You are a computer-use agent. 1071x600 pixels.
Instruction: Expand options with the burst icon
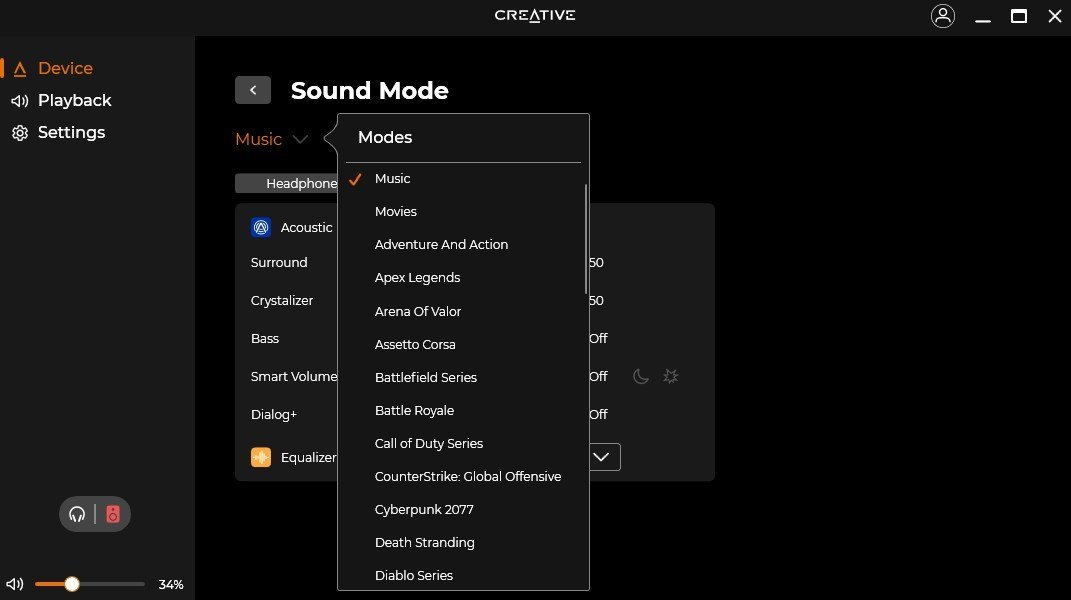coord(670,376)
